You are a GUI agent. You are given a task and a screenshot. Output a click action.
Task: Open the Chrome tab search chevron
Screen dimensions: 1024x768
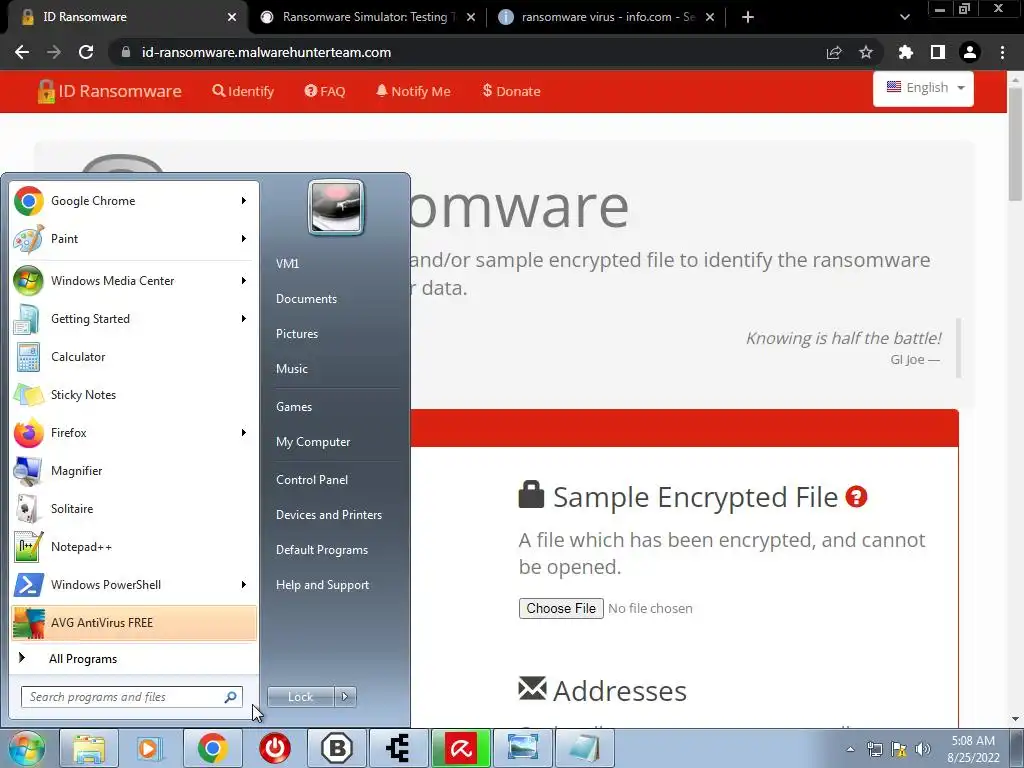click(x=904, y=17)
